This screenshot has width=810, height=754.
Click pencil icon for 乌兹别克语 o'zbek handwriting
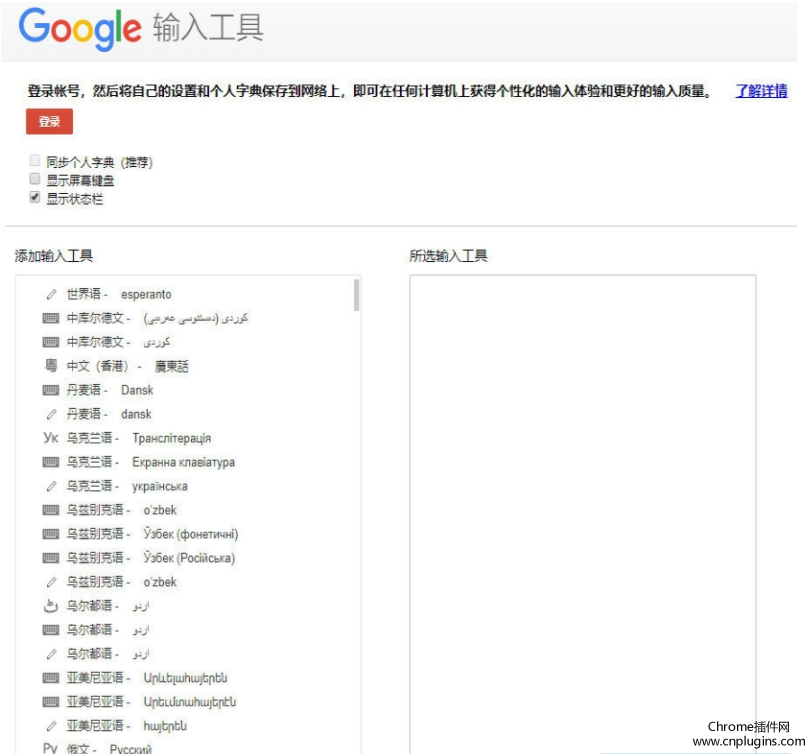[x=51, y=582]
